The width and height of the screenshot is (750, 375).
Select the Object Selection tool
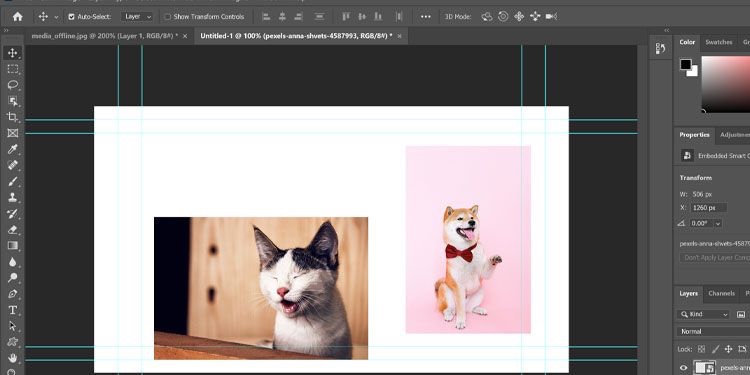tap(12, 101)
